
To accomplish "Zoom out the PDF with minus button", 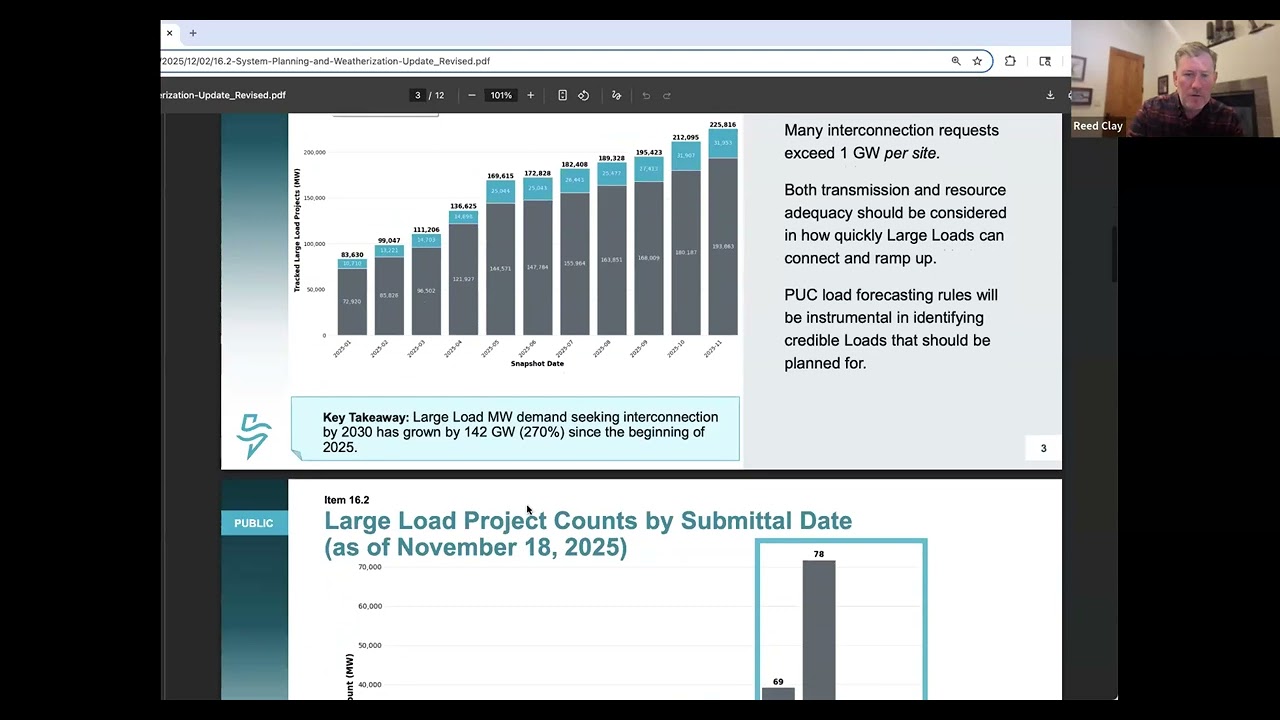I will click(472, 95).
